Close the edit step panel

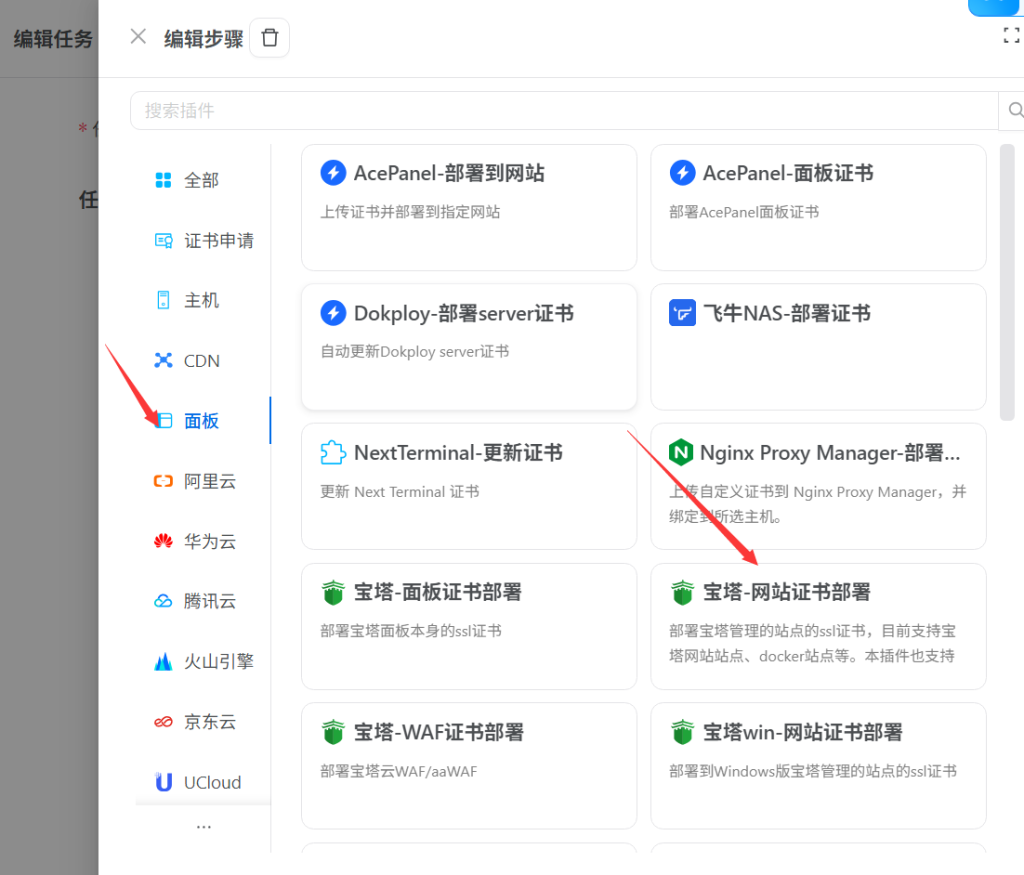click(x=138, y=37)
